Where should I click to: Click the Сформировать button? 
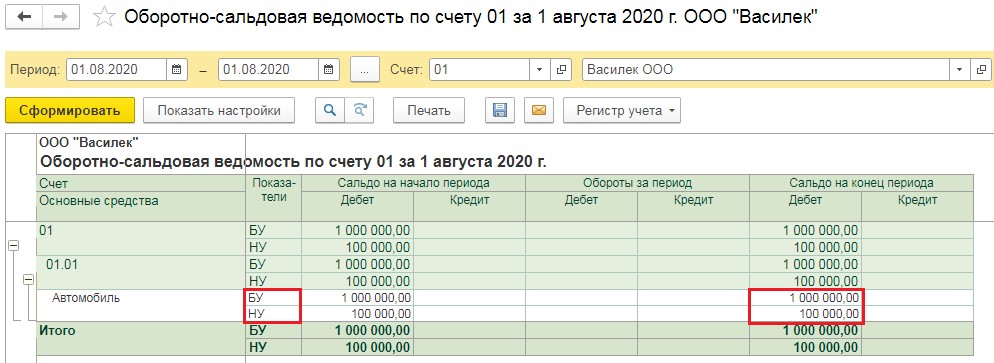tap(70, 110)
